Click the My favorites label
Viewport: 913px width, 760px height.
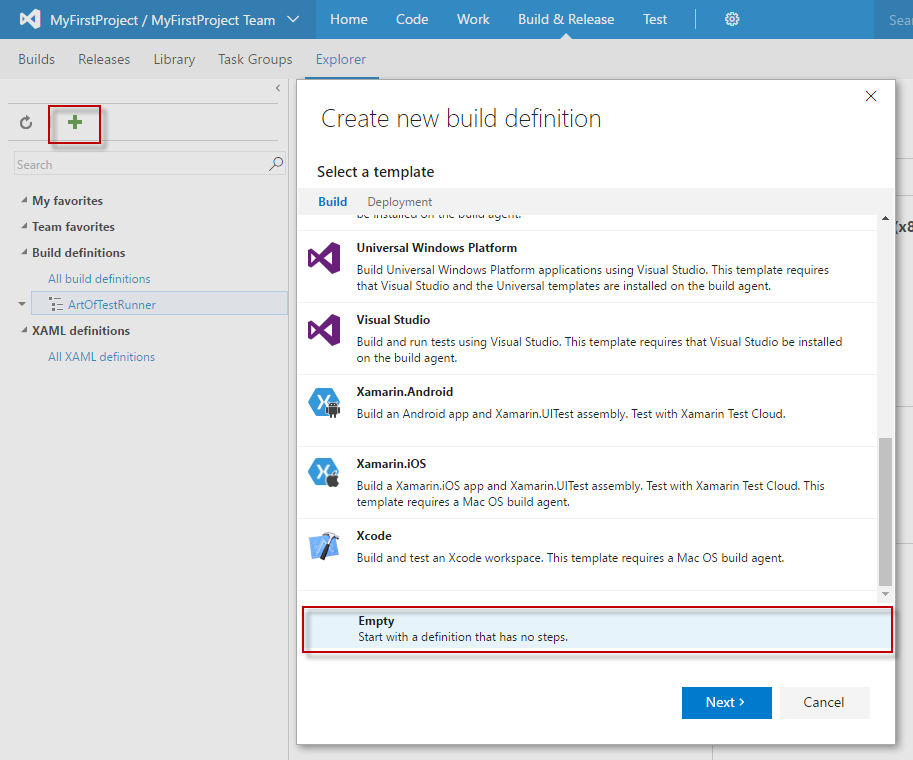point(68,200)
